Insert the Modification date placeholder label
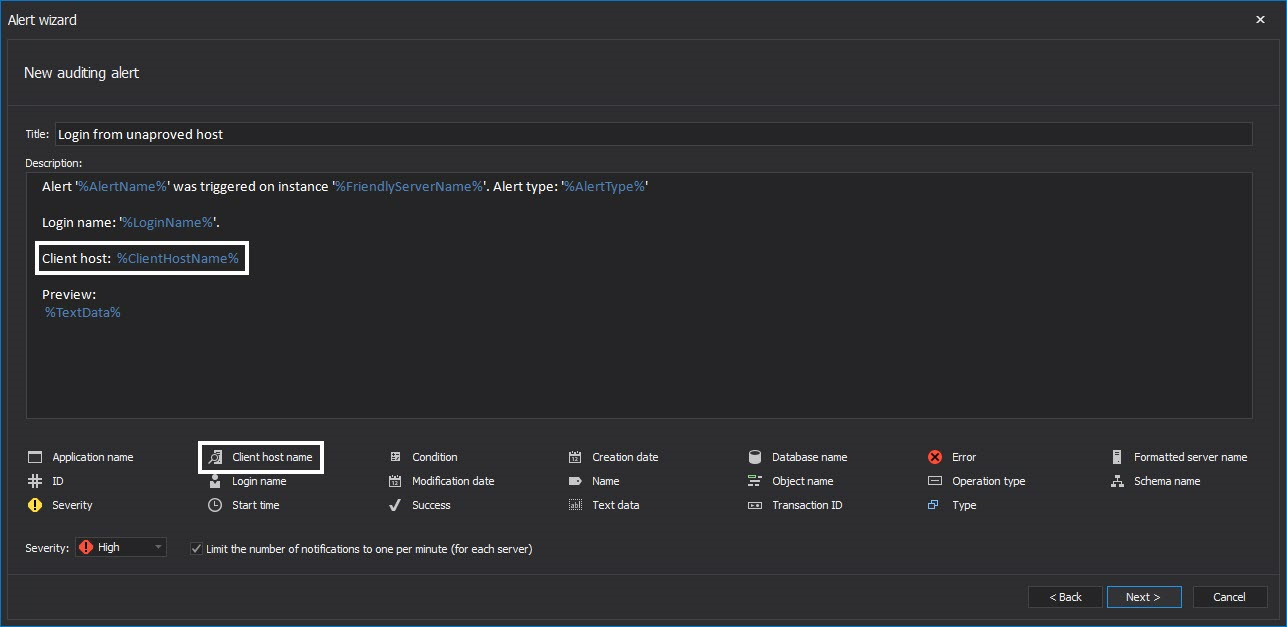 tap(453, 481)
